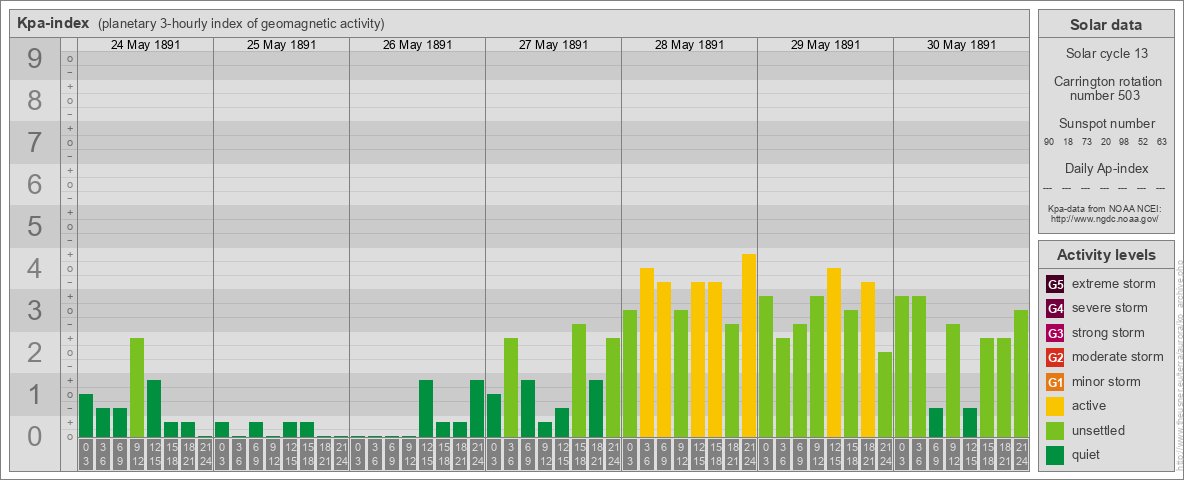The width and height of the screenshot is (1184, 480).
Task: Click the 'Kpa-data from NOAA NCEI:' text
Action: [x=1105, y=208]
